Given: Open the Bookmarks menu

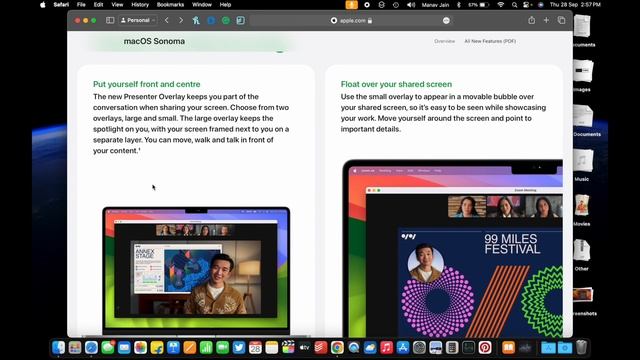Looking at the screenshot, I should point(170,4).
